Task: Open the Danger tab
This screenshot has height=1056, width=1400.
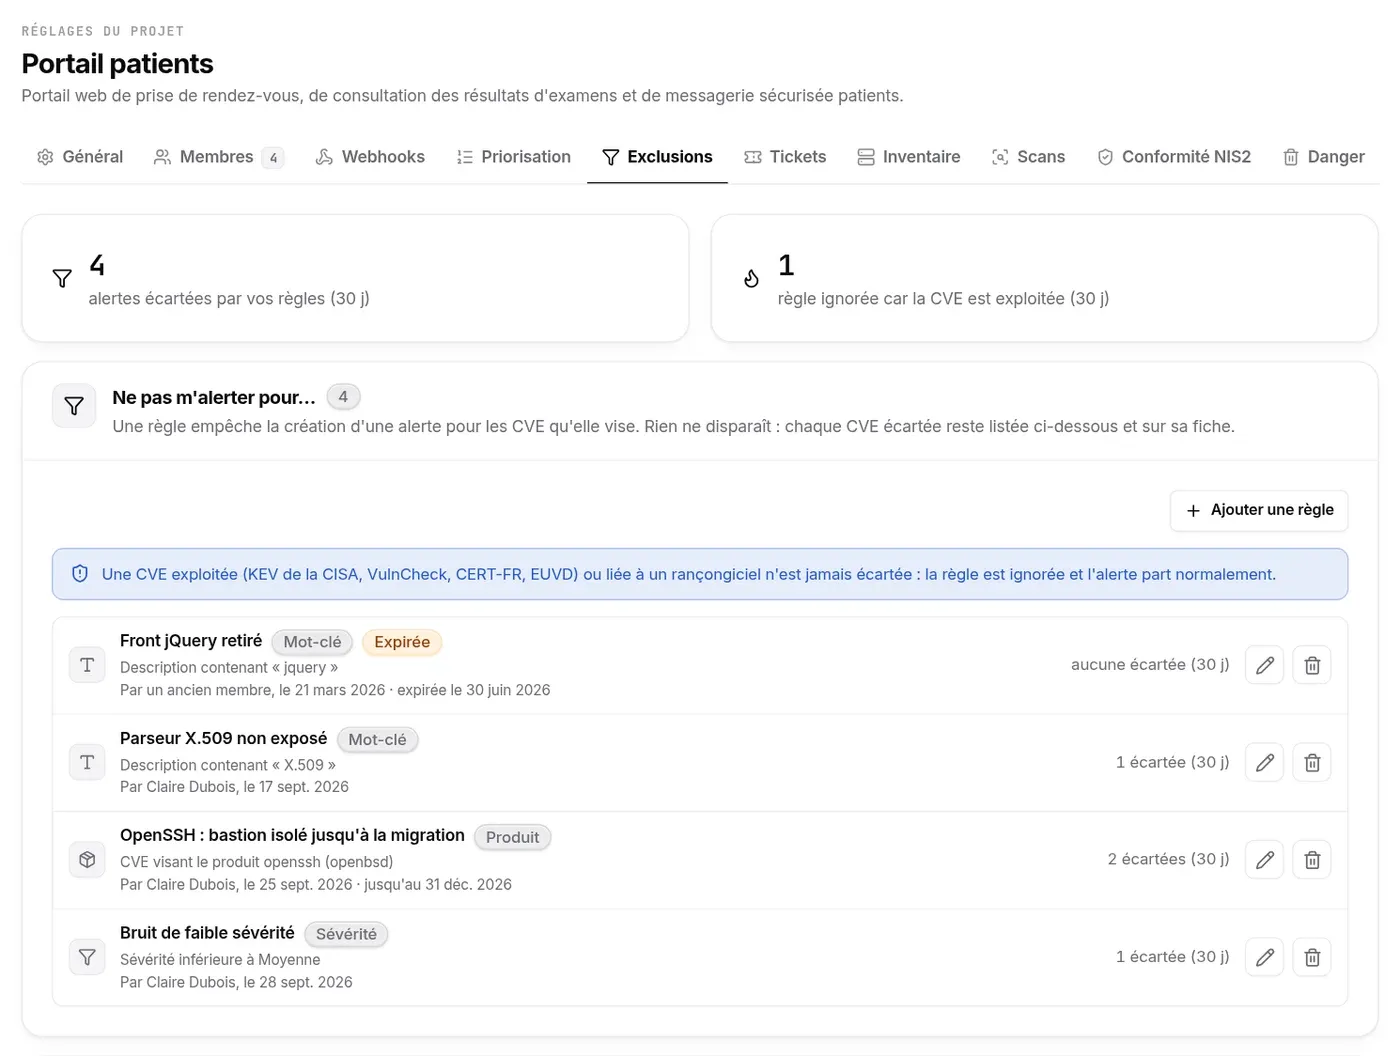Action: tap(1323, 157)
